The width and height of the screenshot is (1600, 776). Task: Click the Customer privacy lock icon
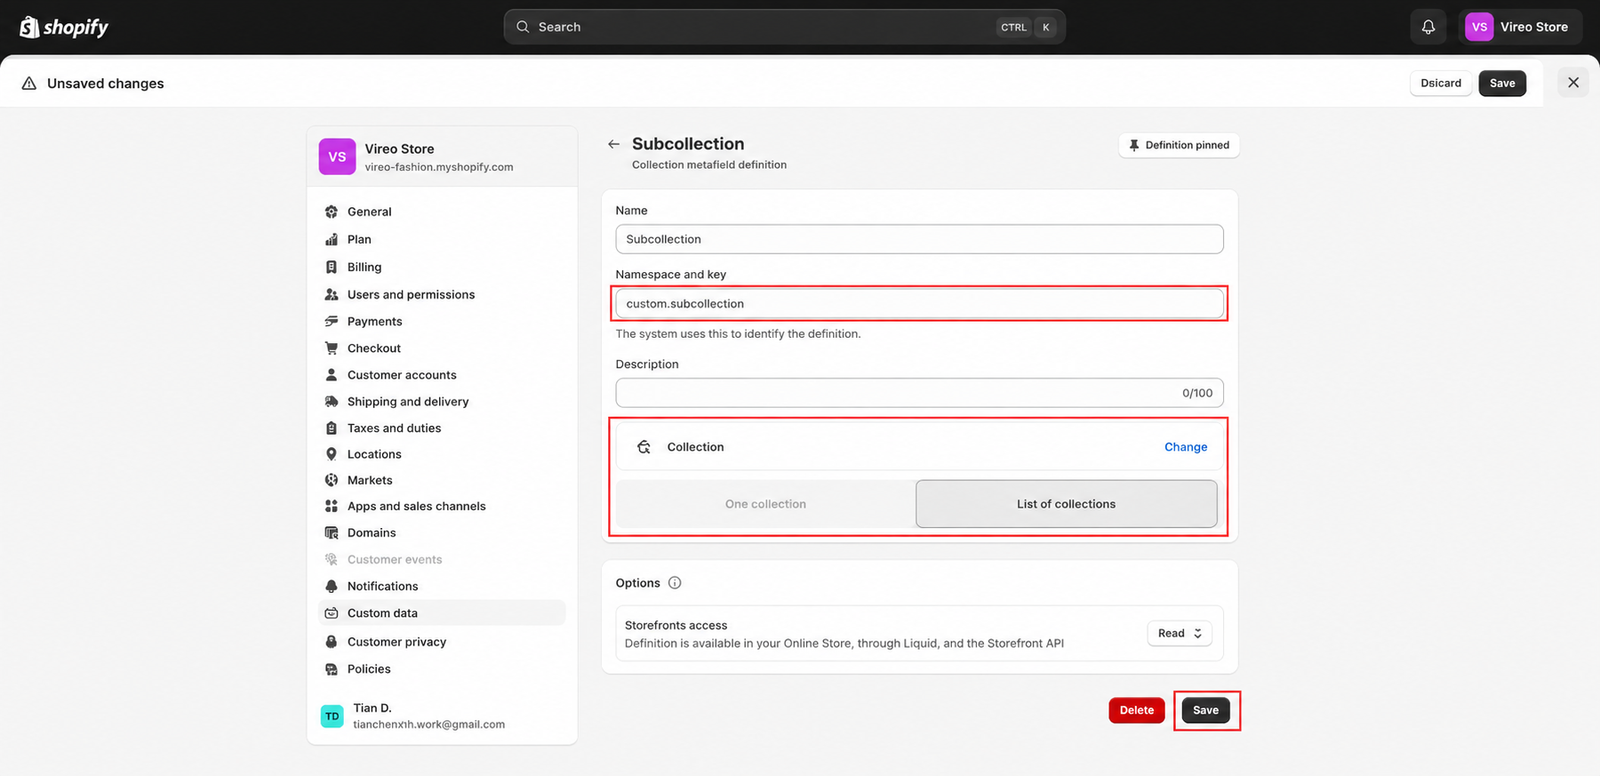click(331, 642)
